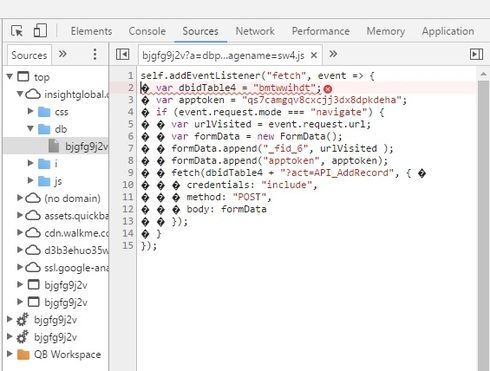Open the Network tab

pos(255,31)
